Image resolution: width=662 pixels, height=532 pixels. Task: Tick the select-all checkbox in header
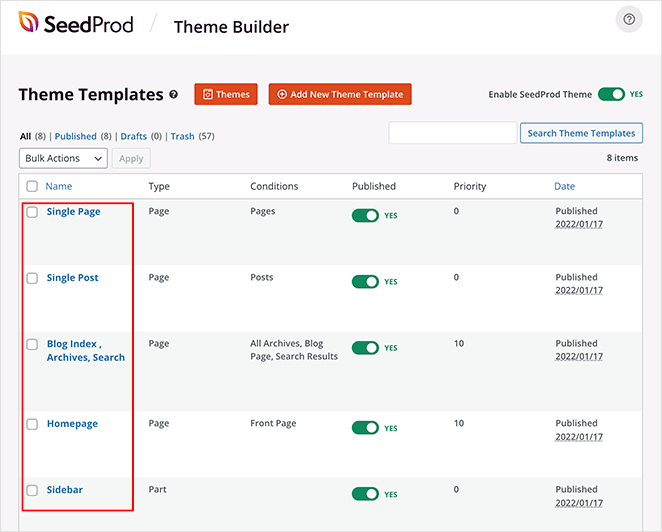pos(32,186)
